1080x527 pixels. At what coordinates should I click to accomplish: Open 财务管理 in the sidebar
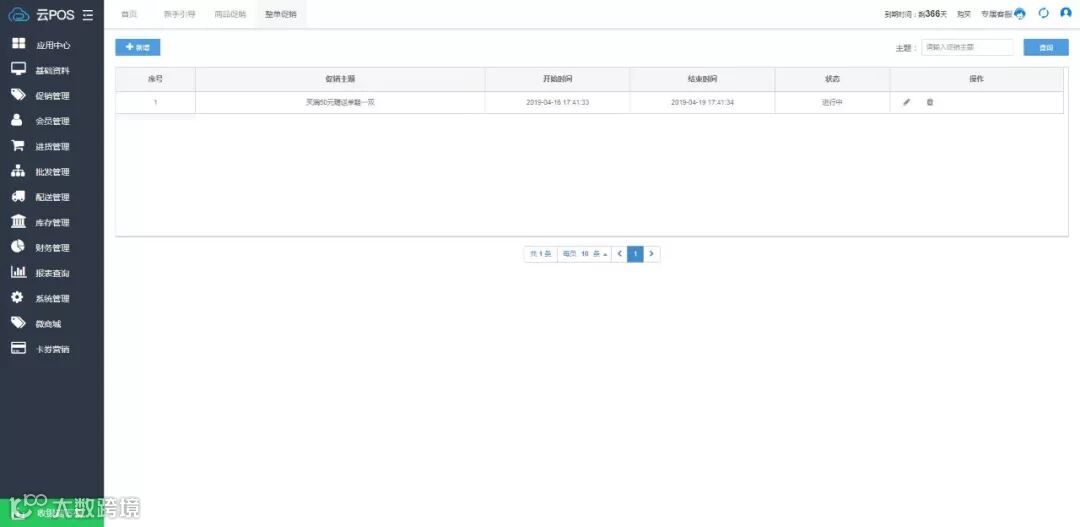point(52,247)
